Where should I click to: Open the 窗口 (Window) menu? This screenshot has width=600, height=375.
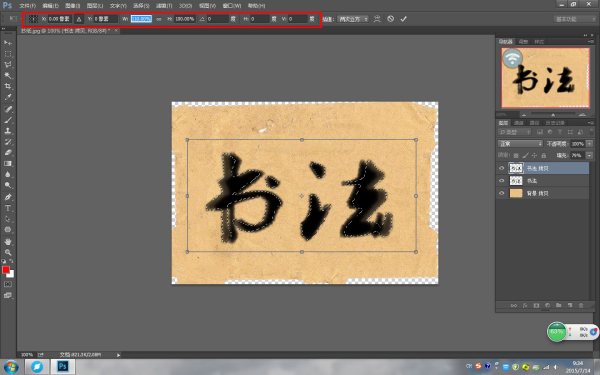click(232, 6)
